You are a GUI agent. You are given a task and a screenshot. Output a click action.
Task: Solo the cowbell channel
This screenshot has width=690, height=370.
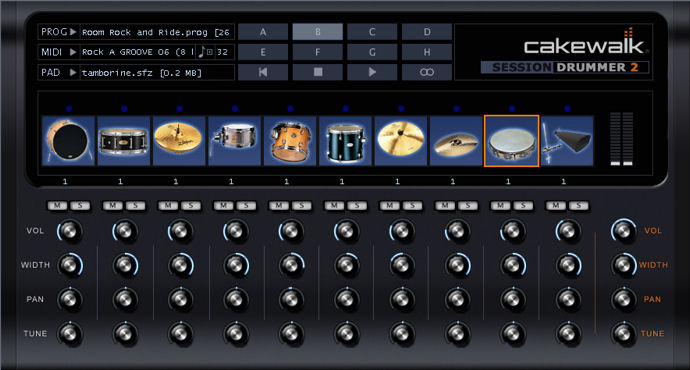(579, 205)
